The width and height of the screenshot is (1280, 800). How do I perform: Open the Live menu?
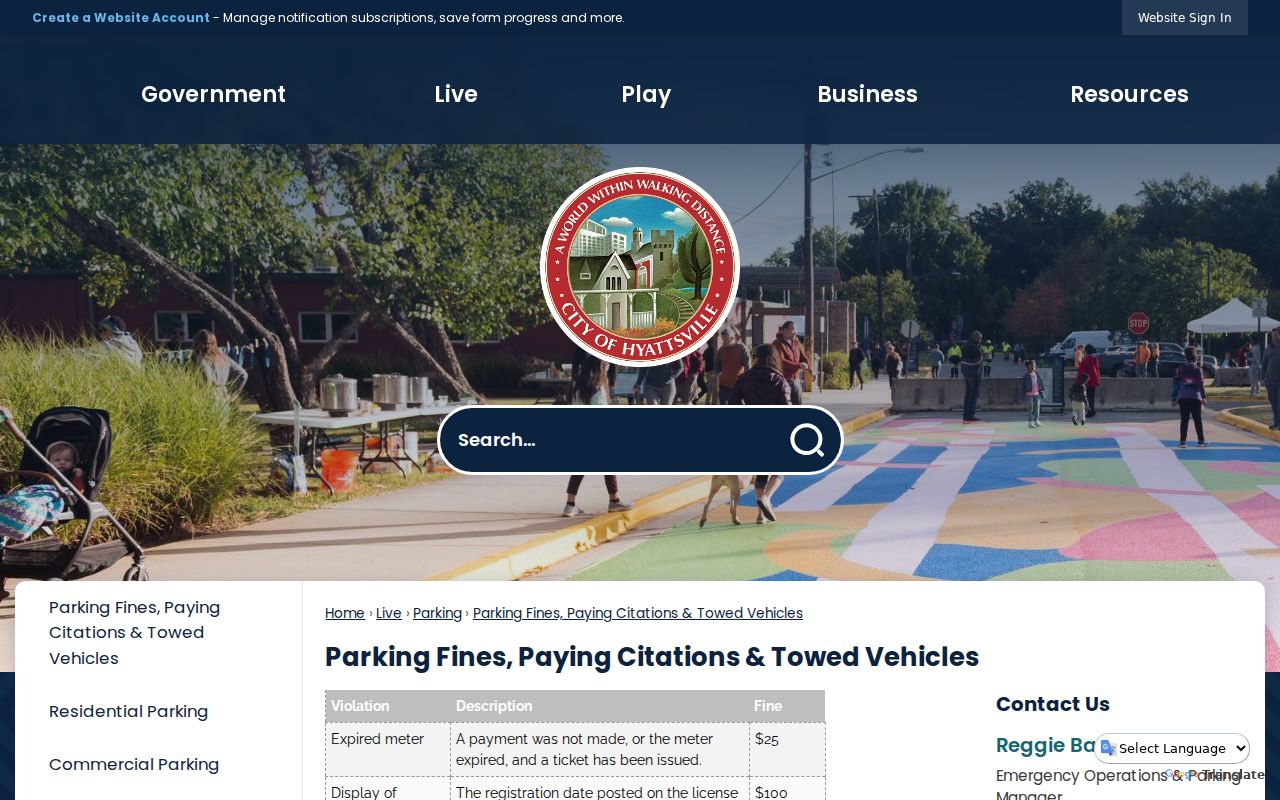456,94
